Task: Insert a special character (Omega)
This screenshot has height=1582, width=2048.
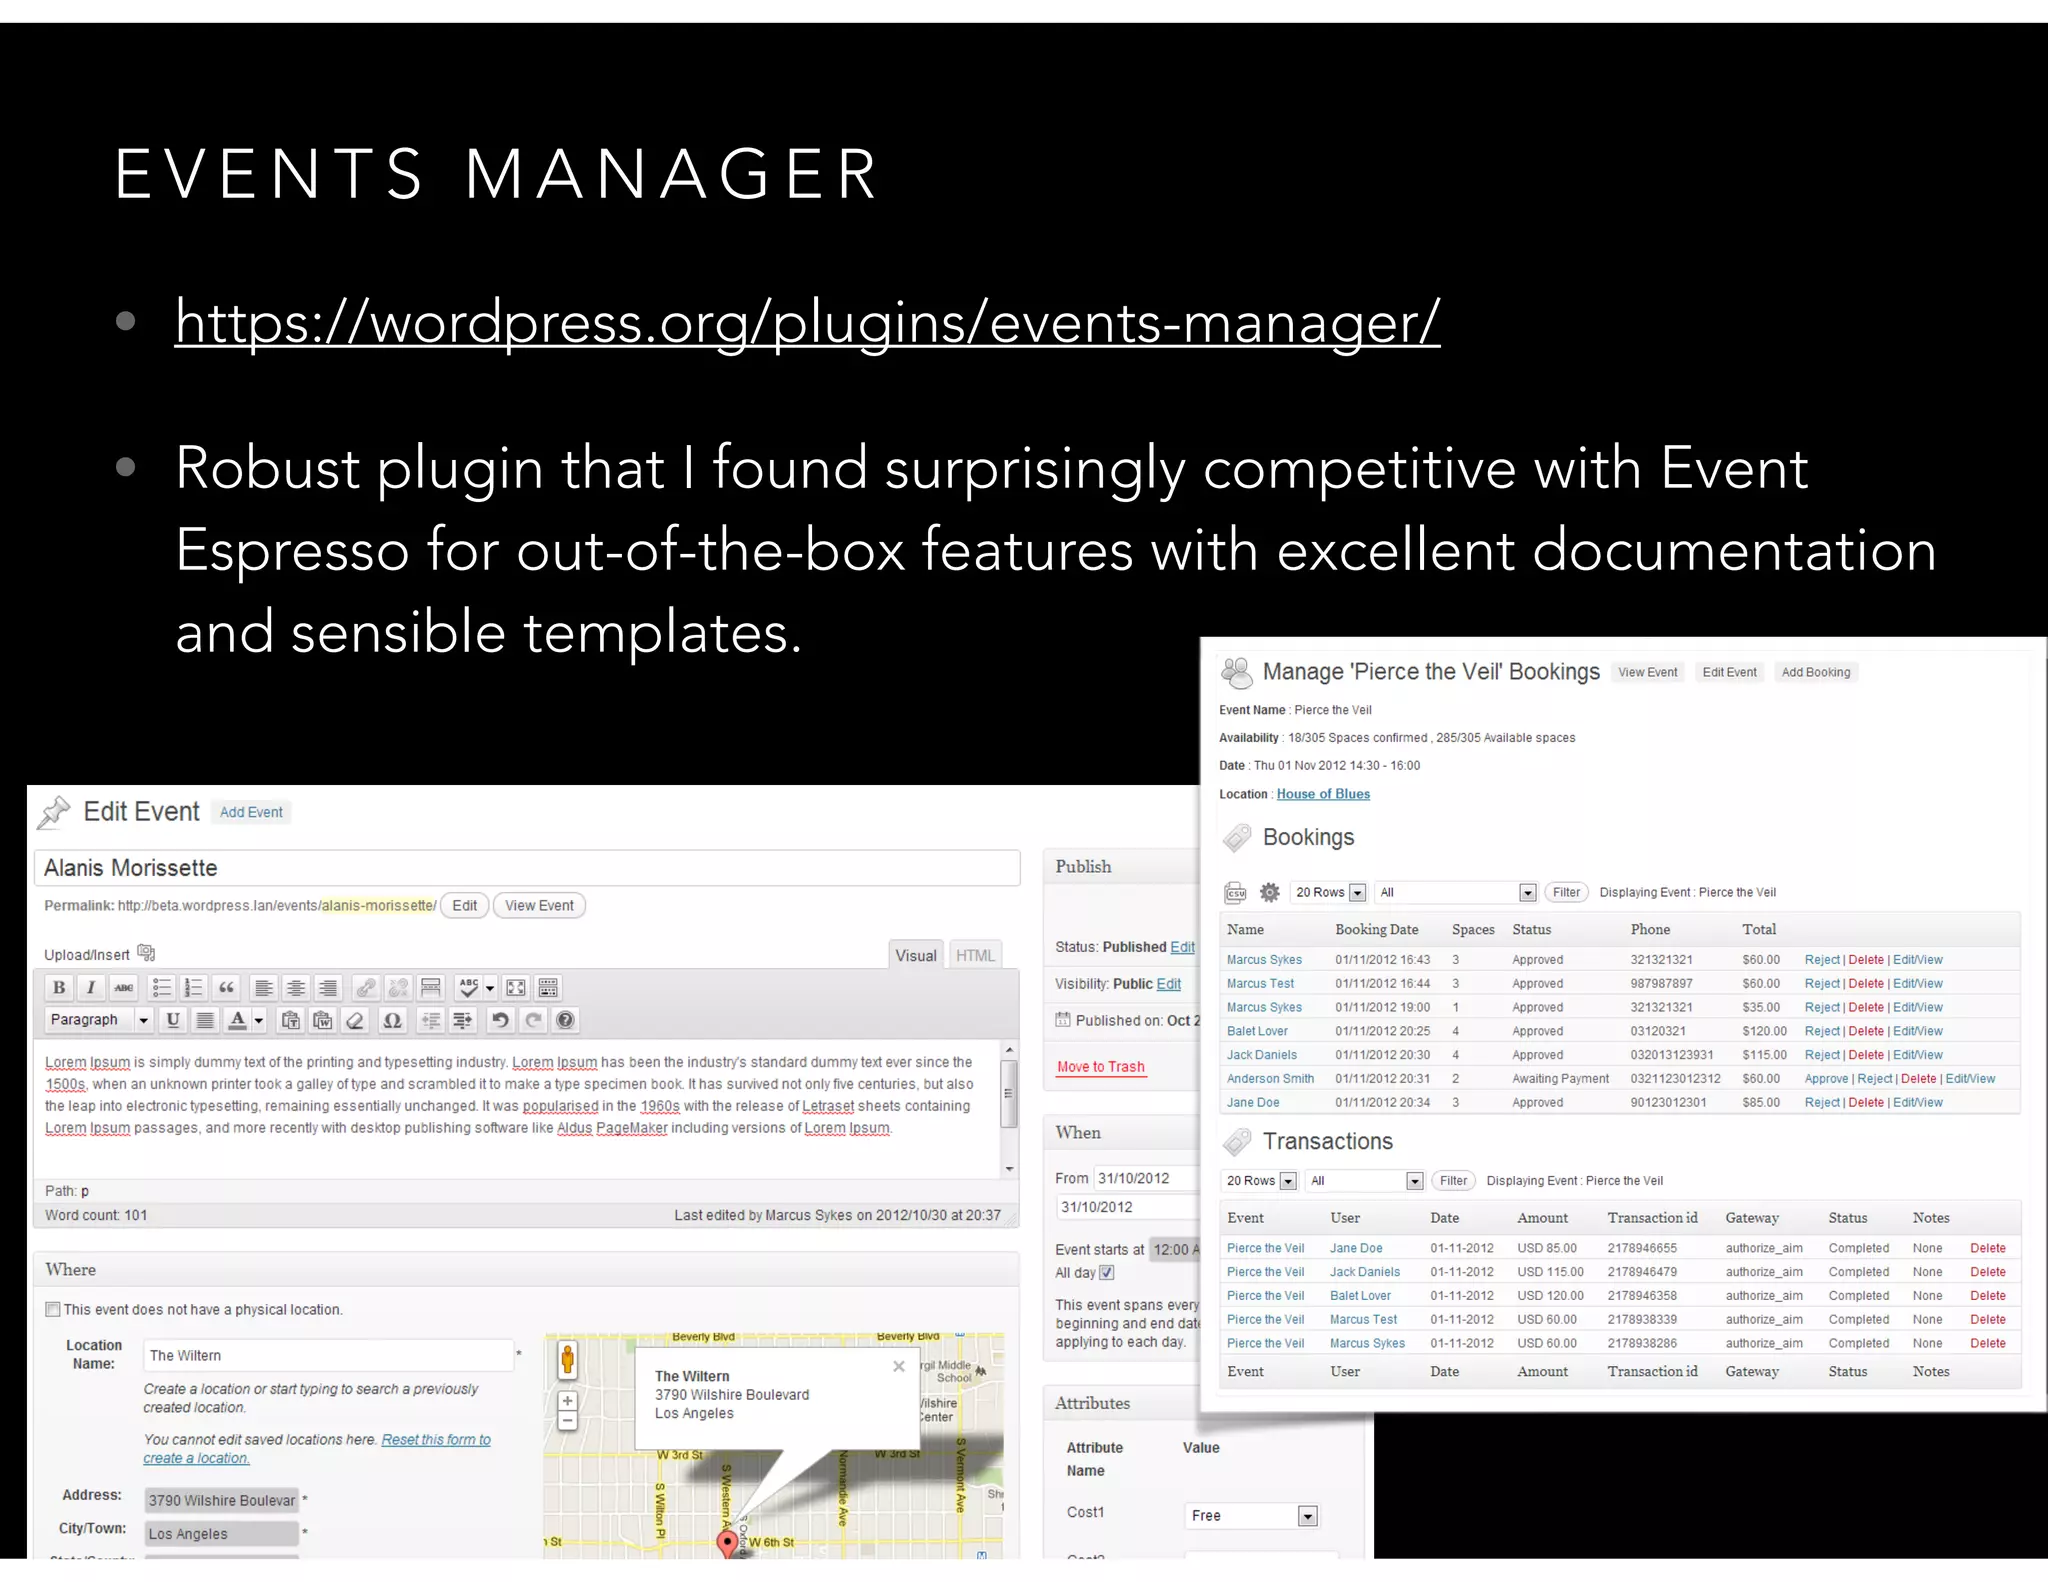Action: pyautogui.click(x=392, y=1020)
